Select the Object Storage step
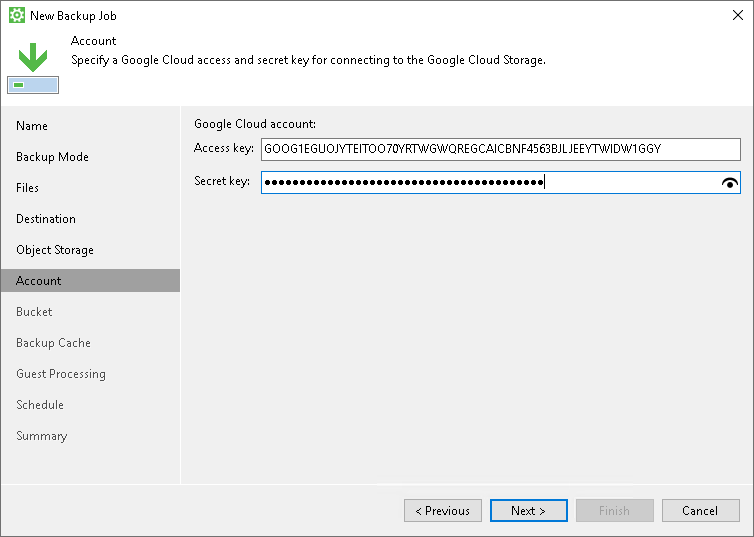The height and width of the screenshot is (537, 754). pos(55,250)
